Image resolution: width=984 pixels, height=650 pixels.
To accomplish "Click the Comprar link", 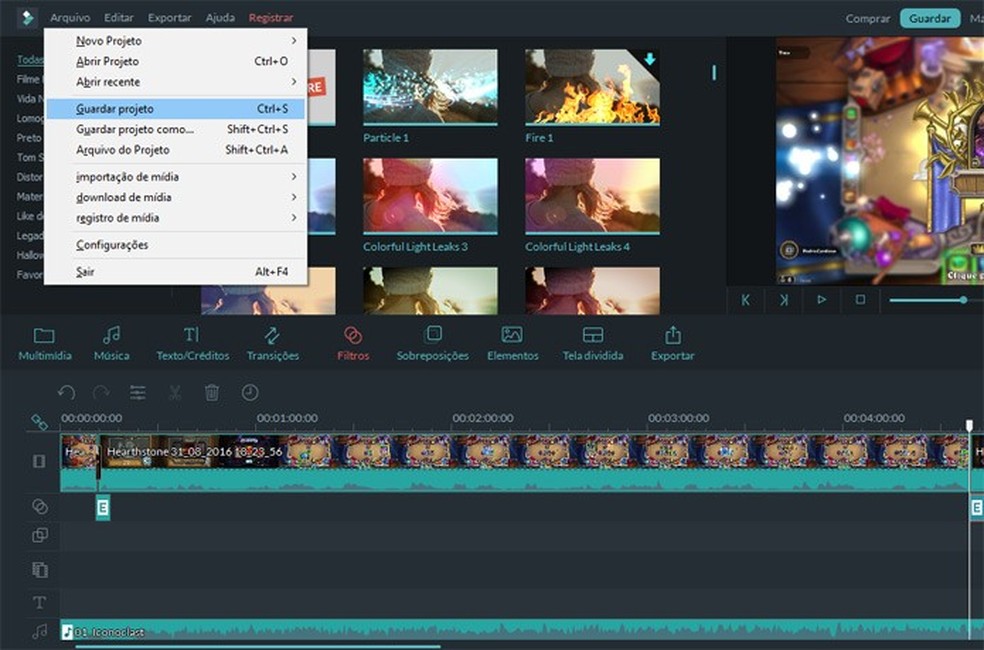I will (867, 18).
